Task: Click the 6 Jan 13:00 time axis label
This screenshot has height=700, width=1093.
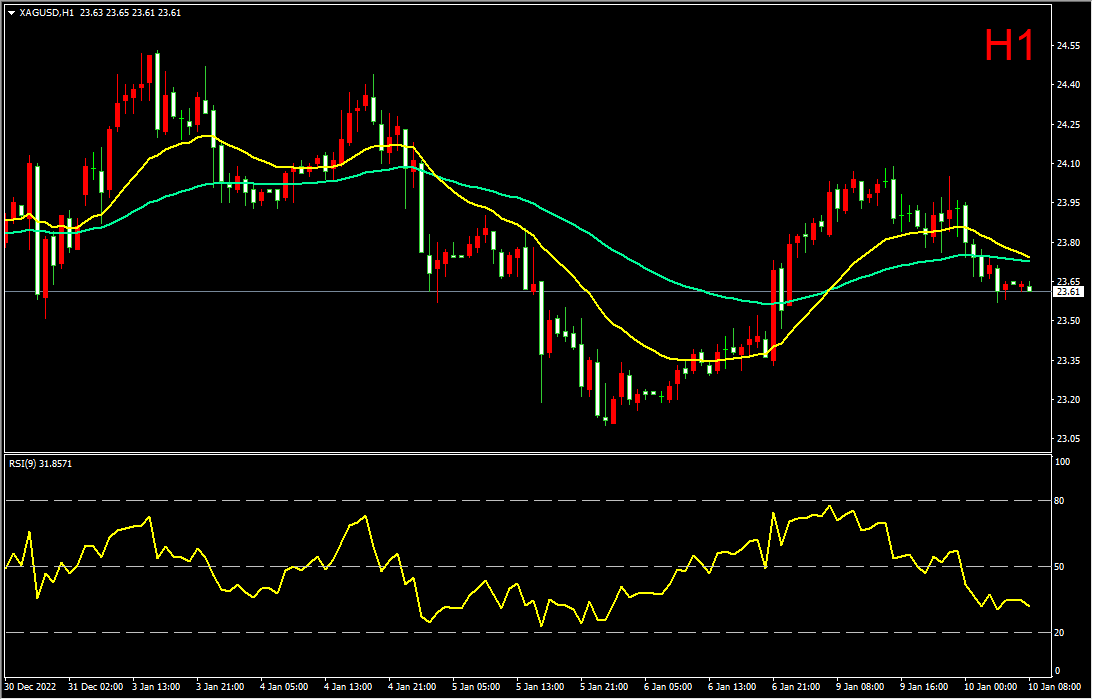Action: 732,687
